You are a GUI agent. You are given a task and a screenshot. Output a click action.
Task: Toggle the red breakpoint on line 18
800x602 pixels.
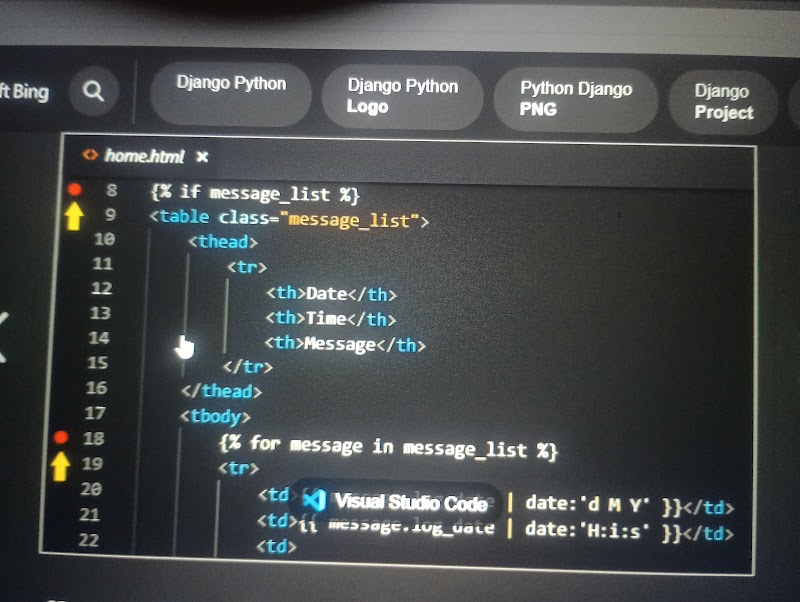click(x=61, y=437)
